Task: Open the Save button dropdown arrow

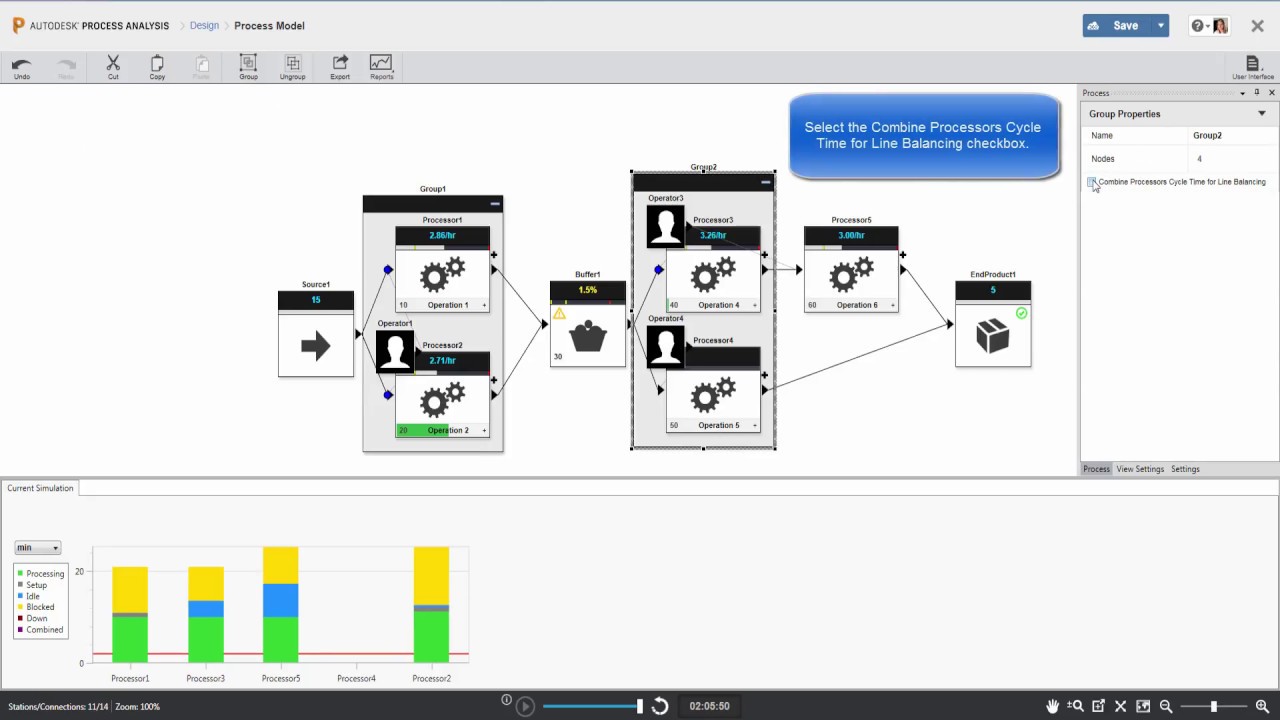Action: [x=1160, y=26]
